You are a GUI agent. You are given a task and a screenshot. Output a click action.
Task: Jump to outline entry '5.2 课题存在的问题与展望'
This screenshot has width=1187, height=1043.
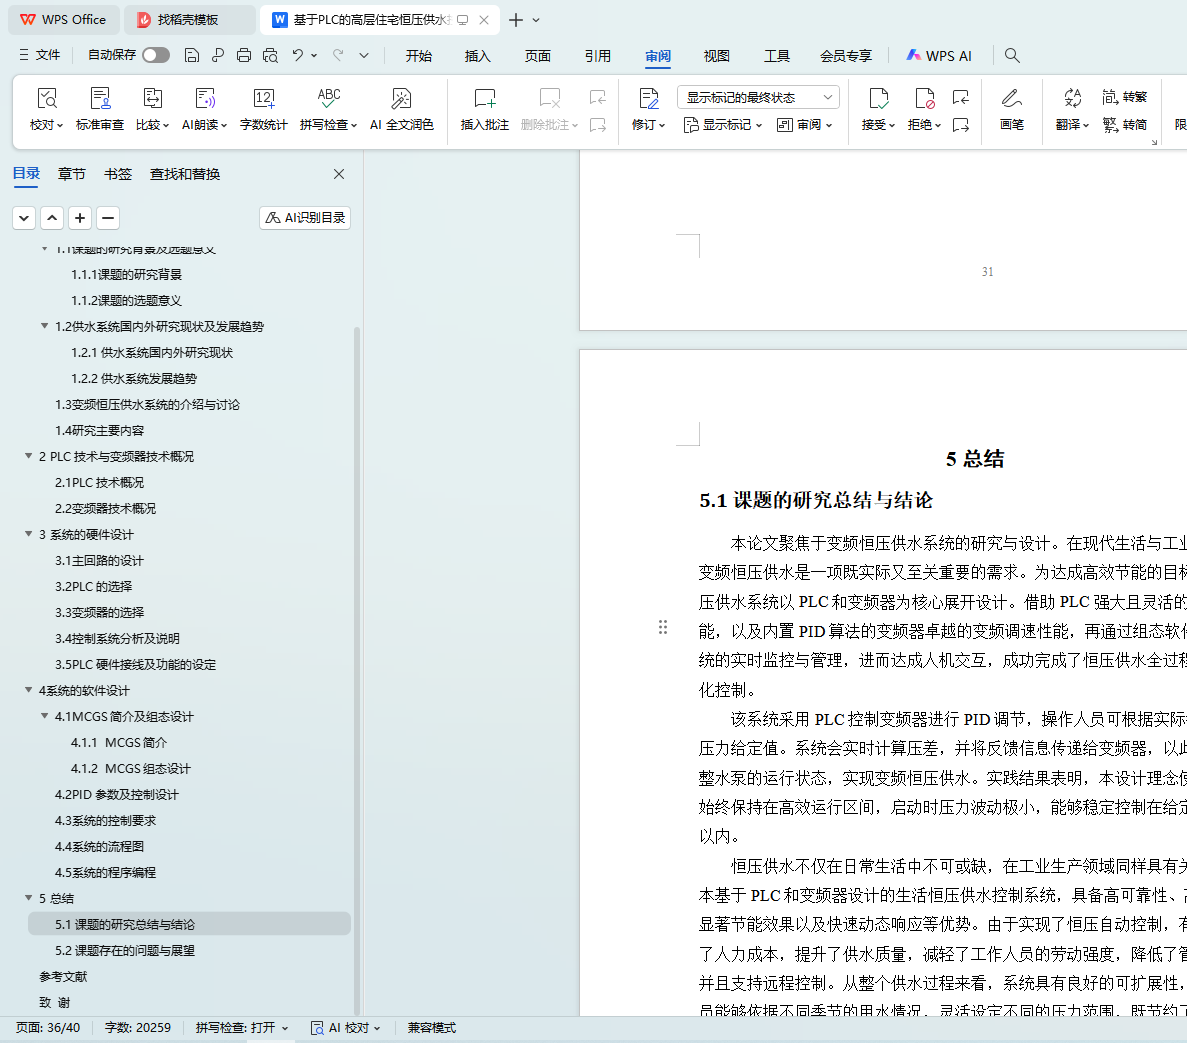[125, 950]
